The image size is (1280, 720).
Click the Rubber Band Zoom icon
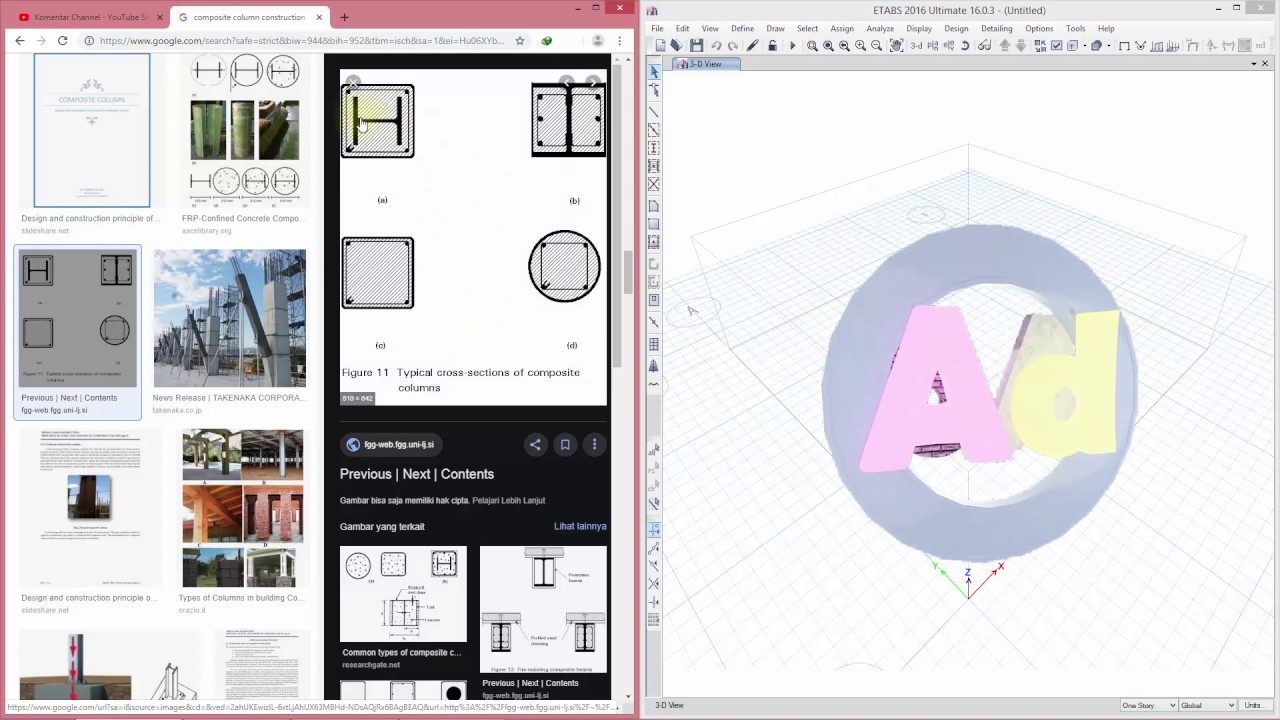click(x=811, y=46)
